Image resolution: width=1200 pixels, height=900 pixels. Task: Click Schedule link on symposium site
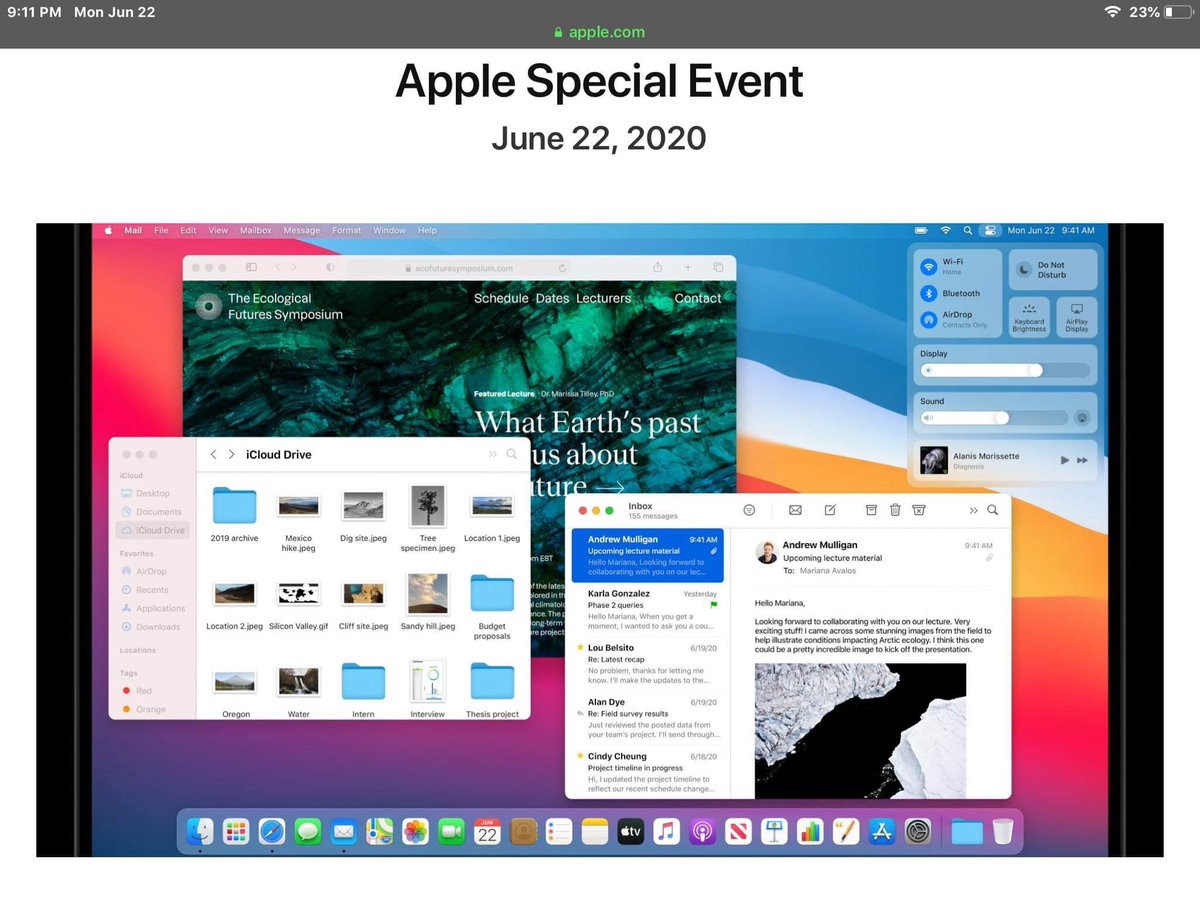tap(501, 298)
